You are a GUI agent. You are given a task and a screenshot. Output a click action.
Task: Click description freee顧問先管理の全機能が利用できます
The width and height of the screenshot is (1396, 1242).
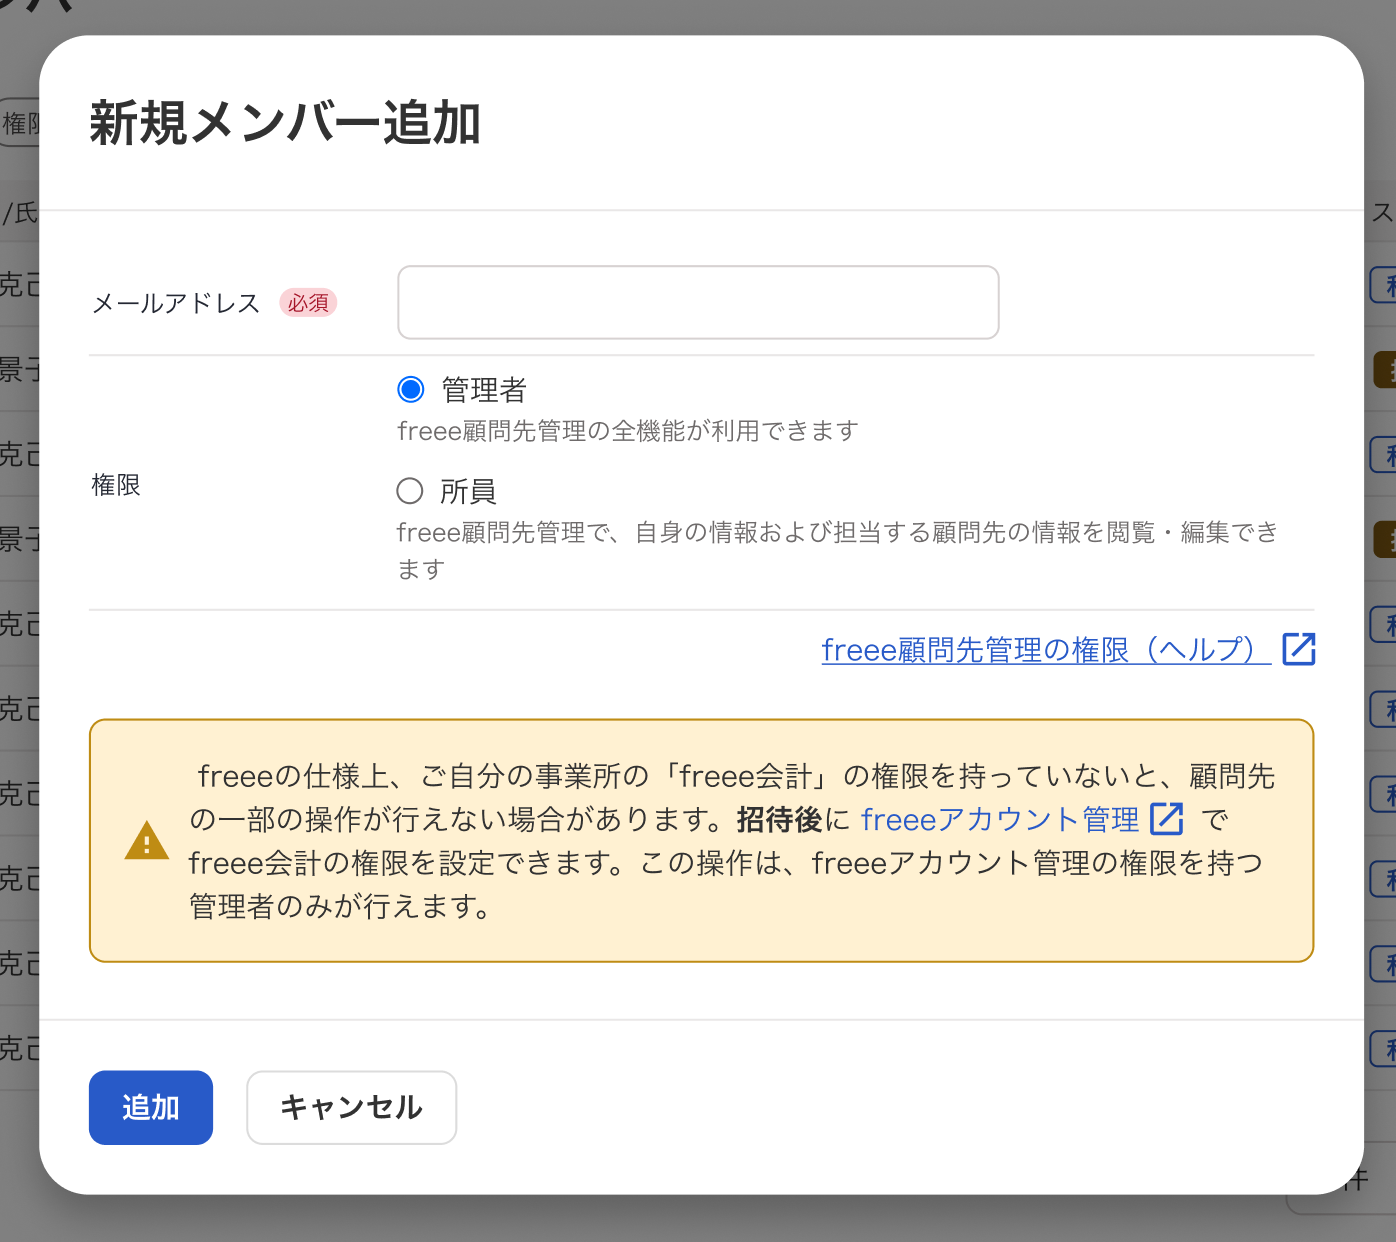(x=628, y=431)
